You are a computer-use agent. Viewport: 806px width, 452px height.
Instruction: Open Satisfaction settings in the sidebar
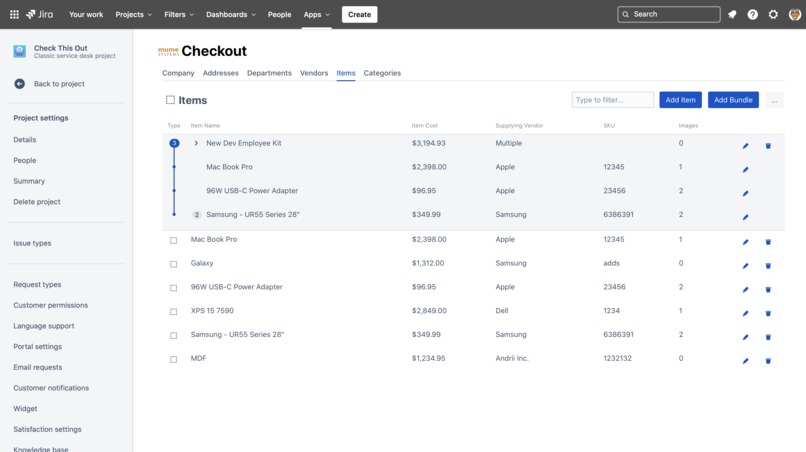click(x=47, y=429)
